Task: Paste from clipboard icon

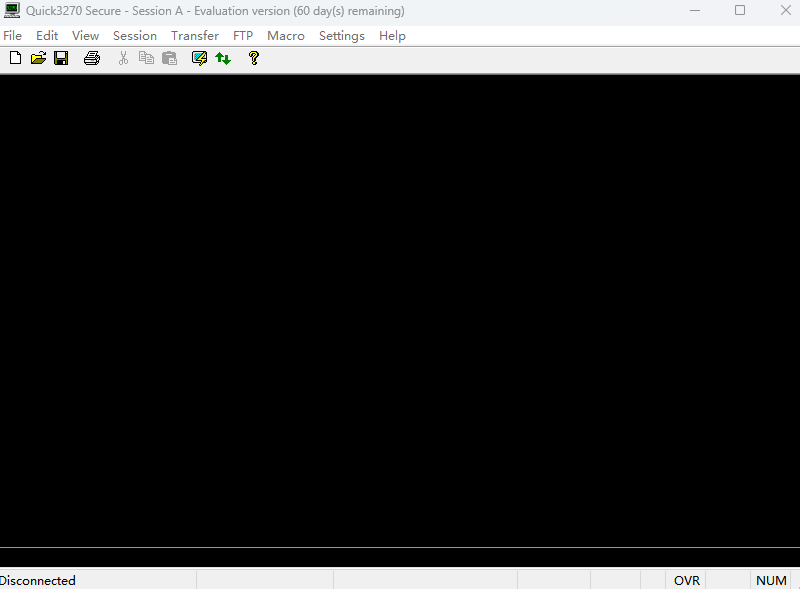Action: tap(169, 58)
